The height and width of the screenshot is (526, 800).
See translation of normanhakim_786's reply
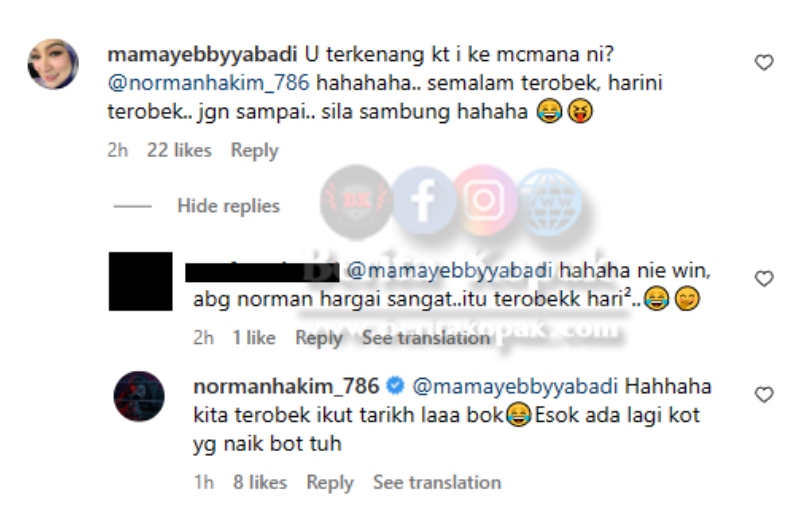[x=437, y=482]
